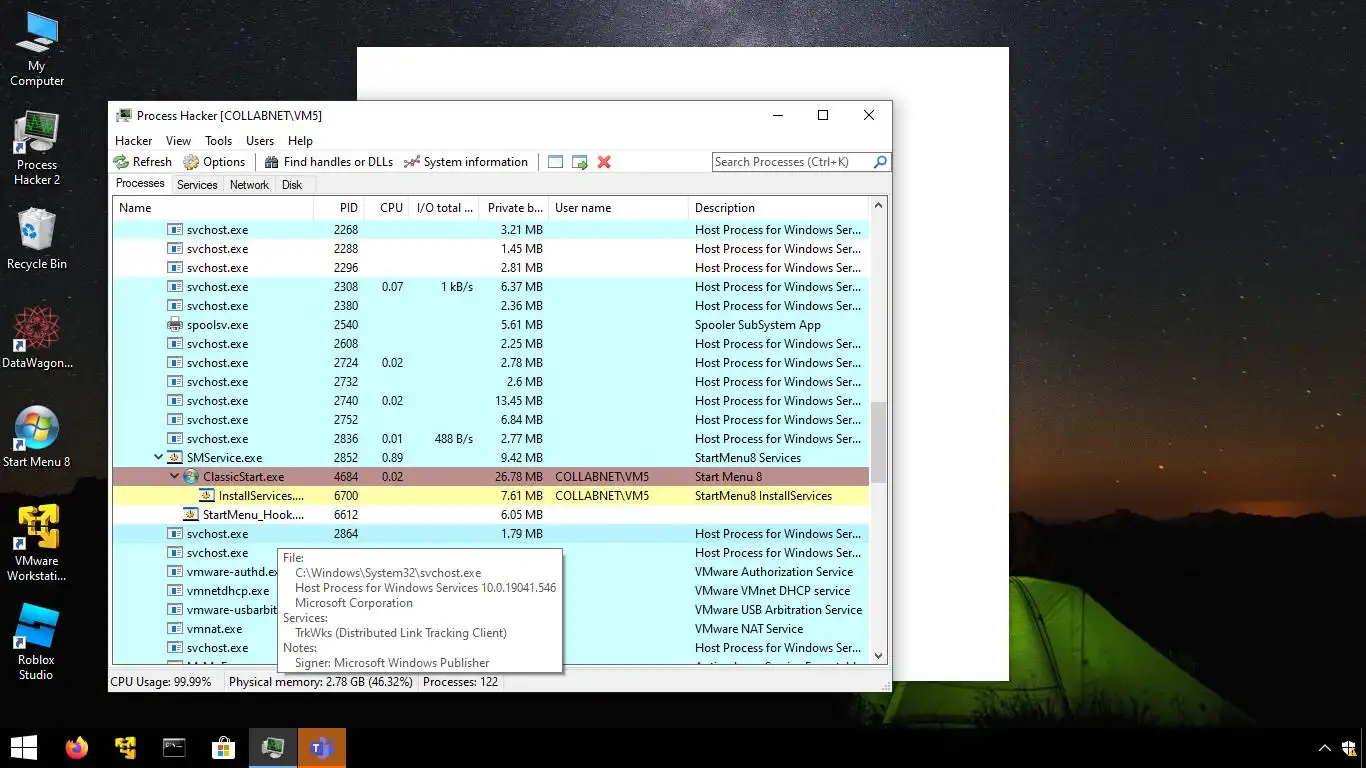Select svchost.exe with PID 2740
Screen dimensions: 1366x768
490,401
